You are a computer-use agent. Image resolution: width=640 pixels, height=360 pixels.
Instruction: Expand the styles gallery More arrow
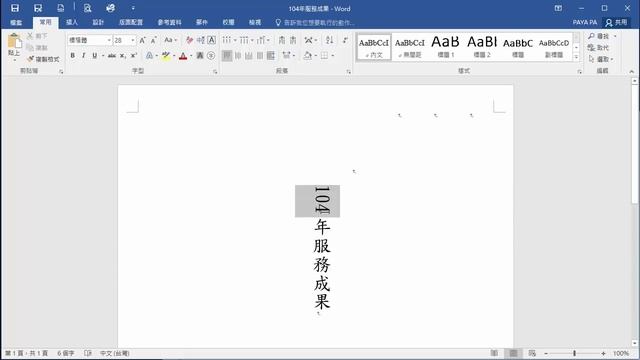pyautogui.click(x=576, y=57)
